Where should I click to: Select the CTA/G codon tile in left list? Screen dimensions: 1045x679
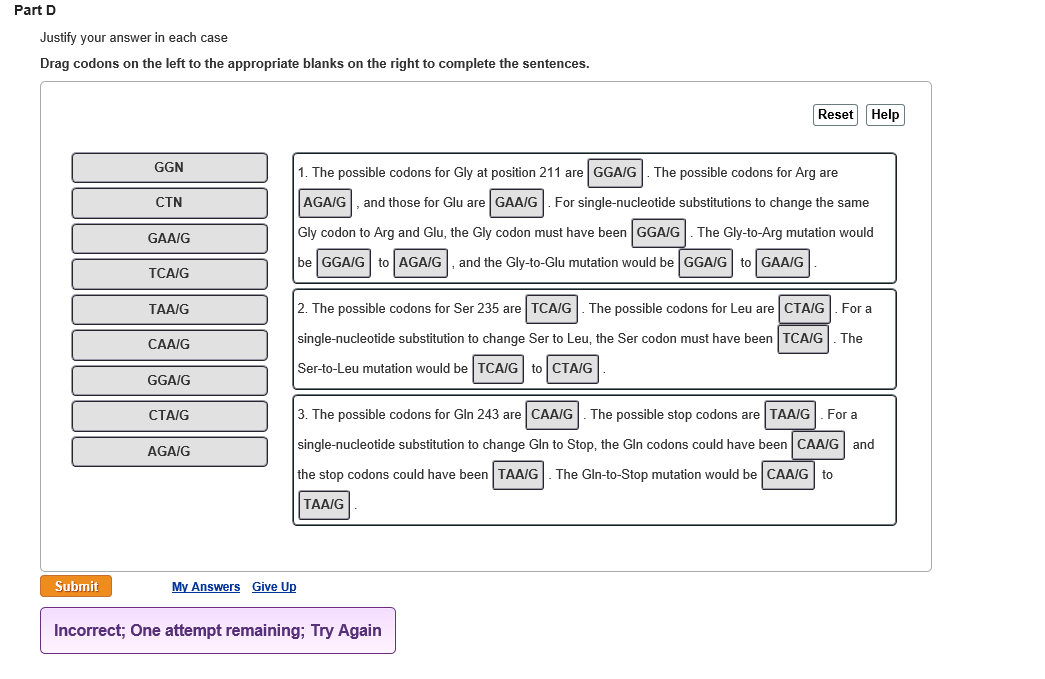[x=169, y=416]
